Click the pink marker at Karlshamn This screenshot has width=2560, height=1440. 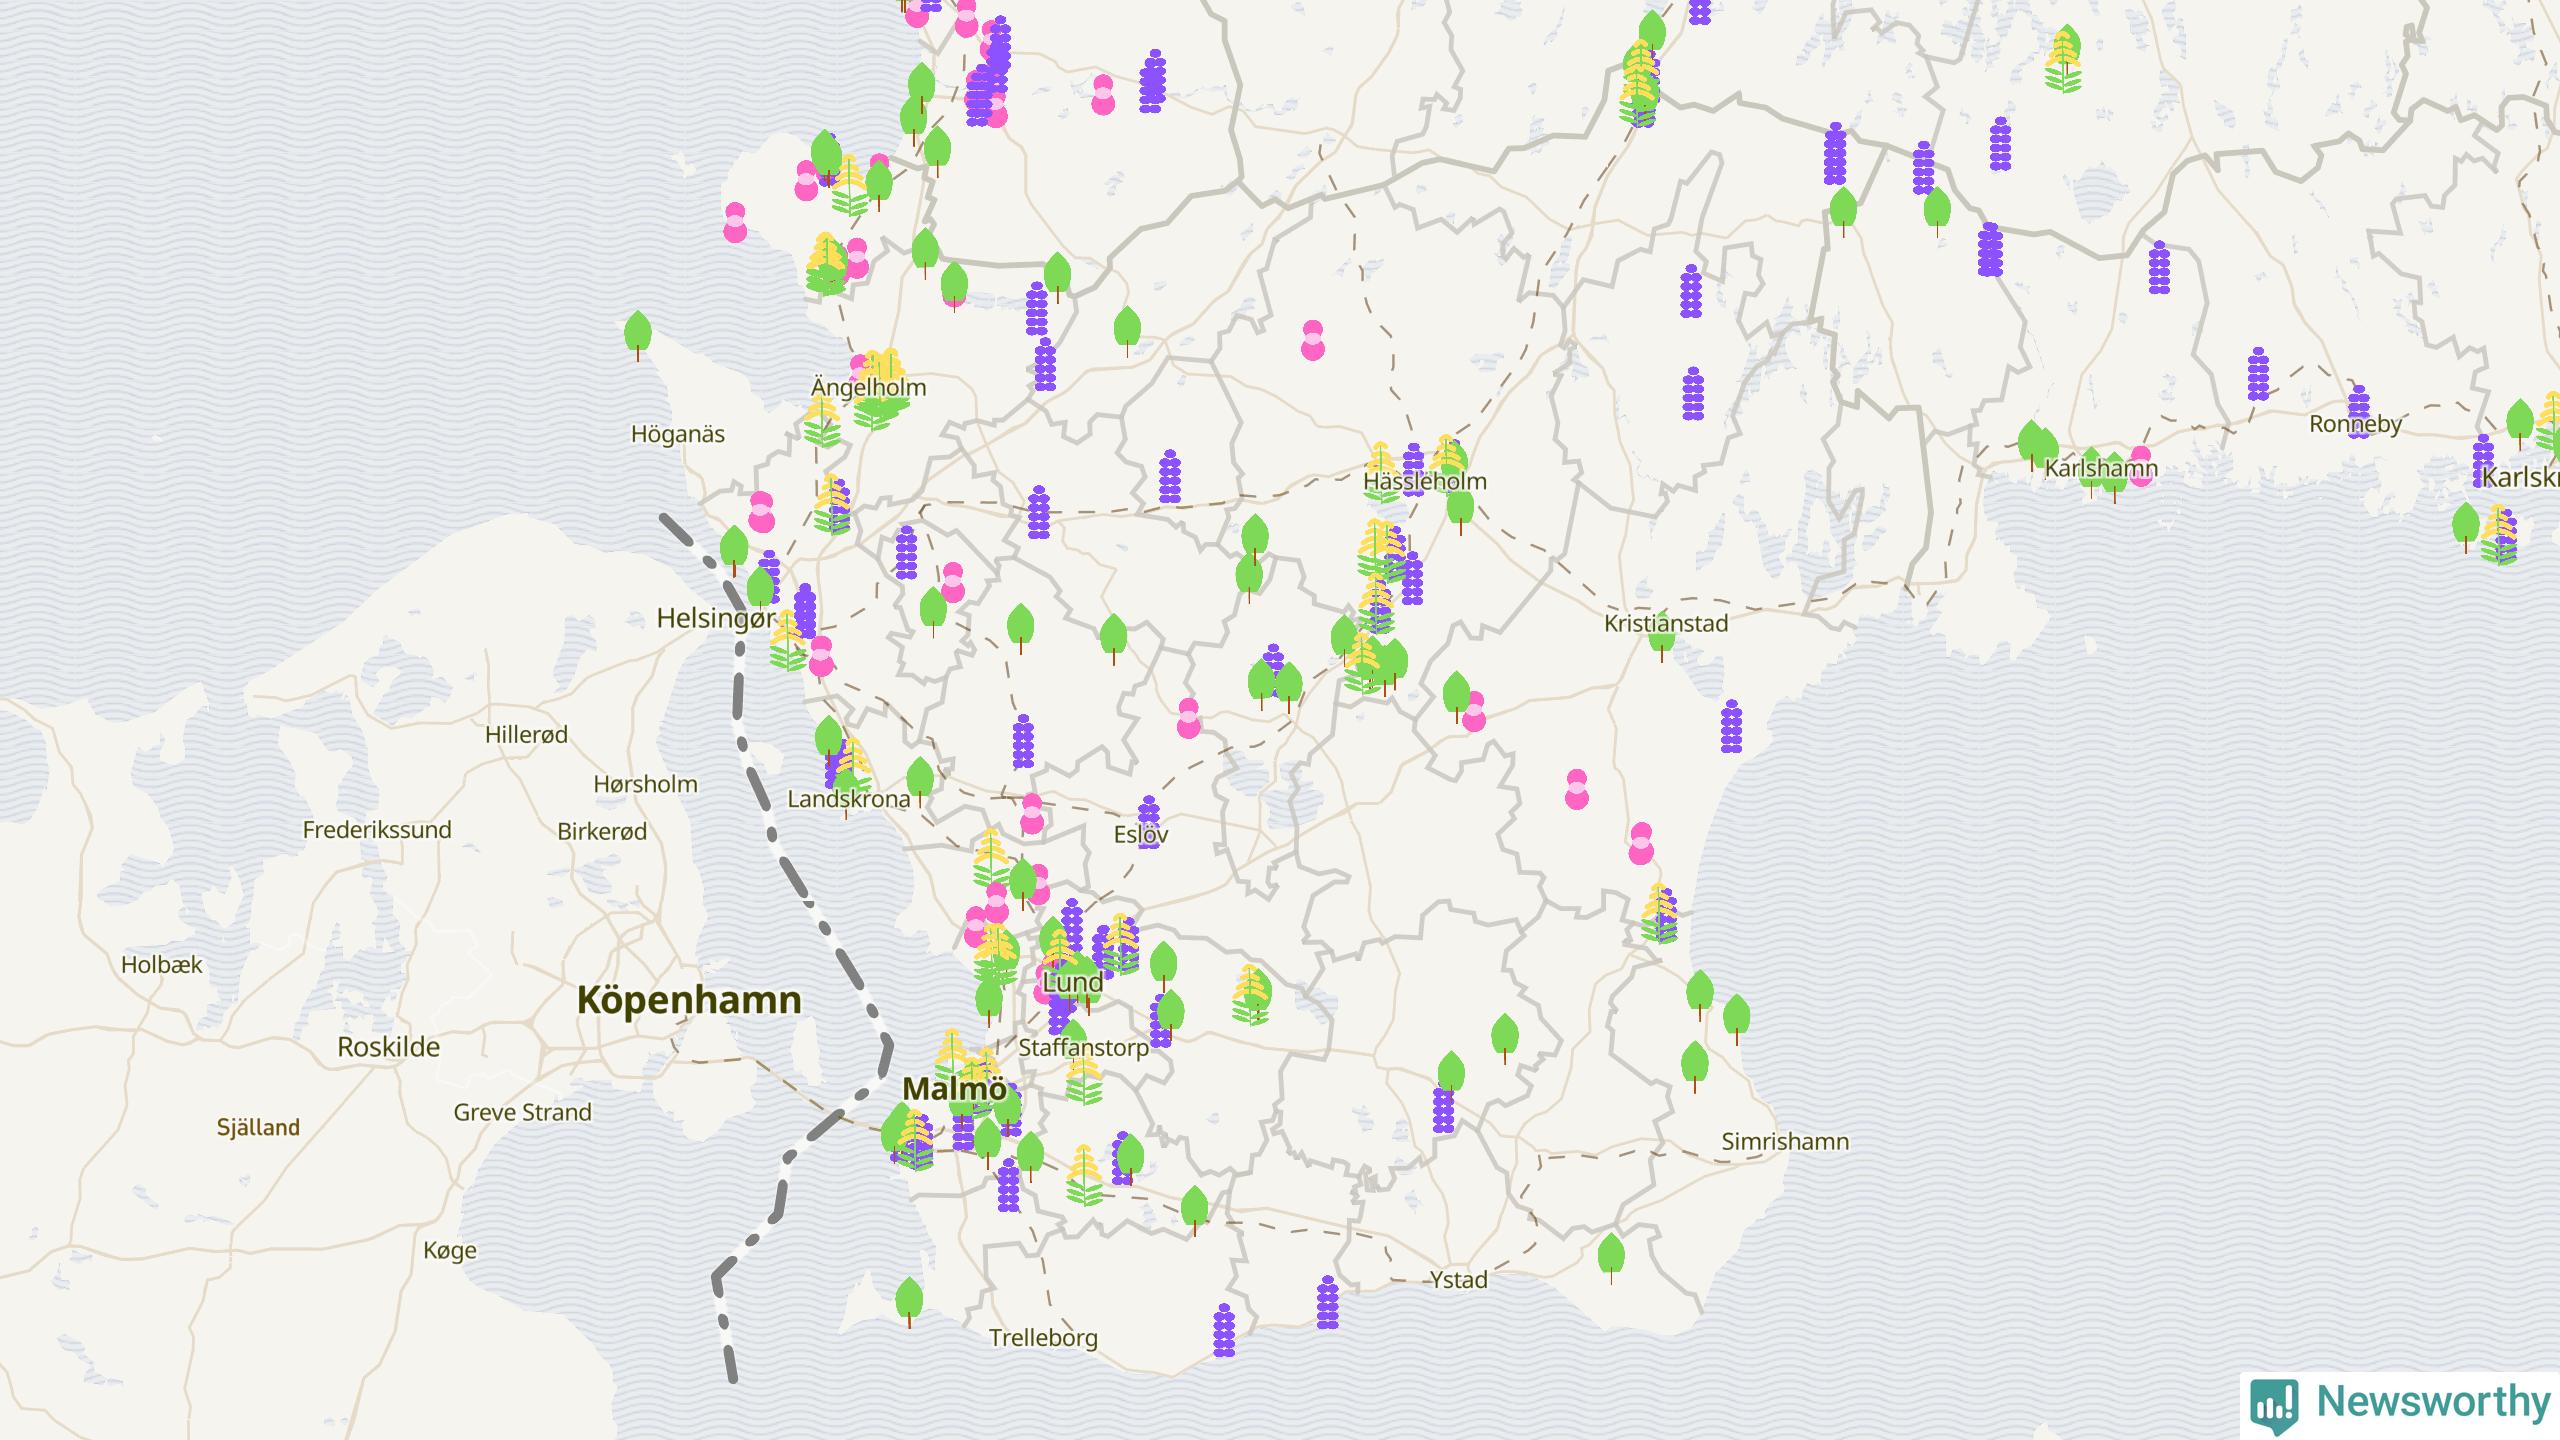tap(2141, 466)
